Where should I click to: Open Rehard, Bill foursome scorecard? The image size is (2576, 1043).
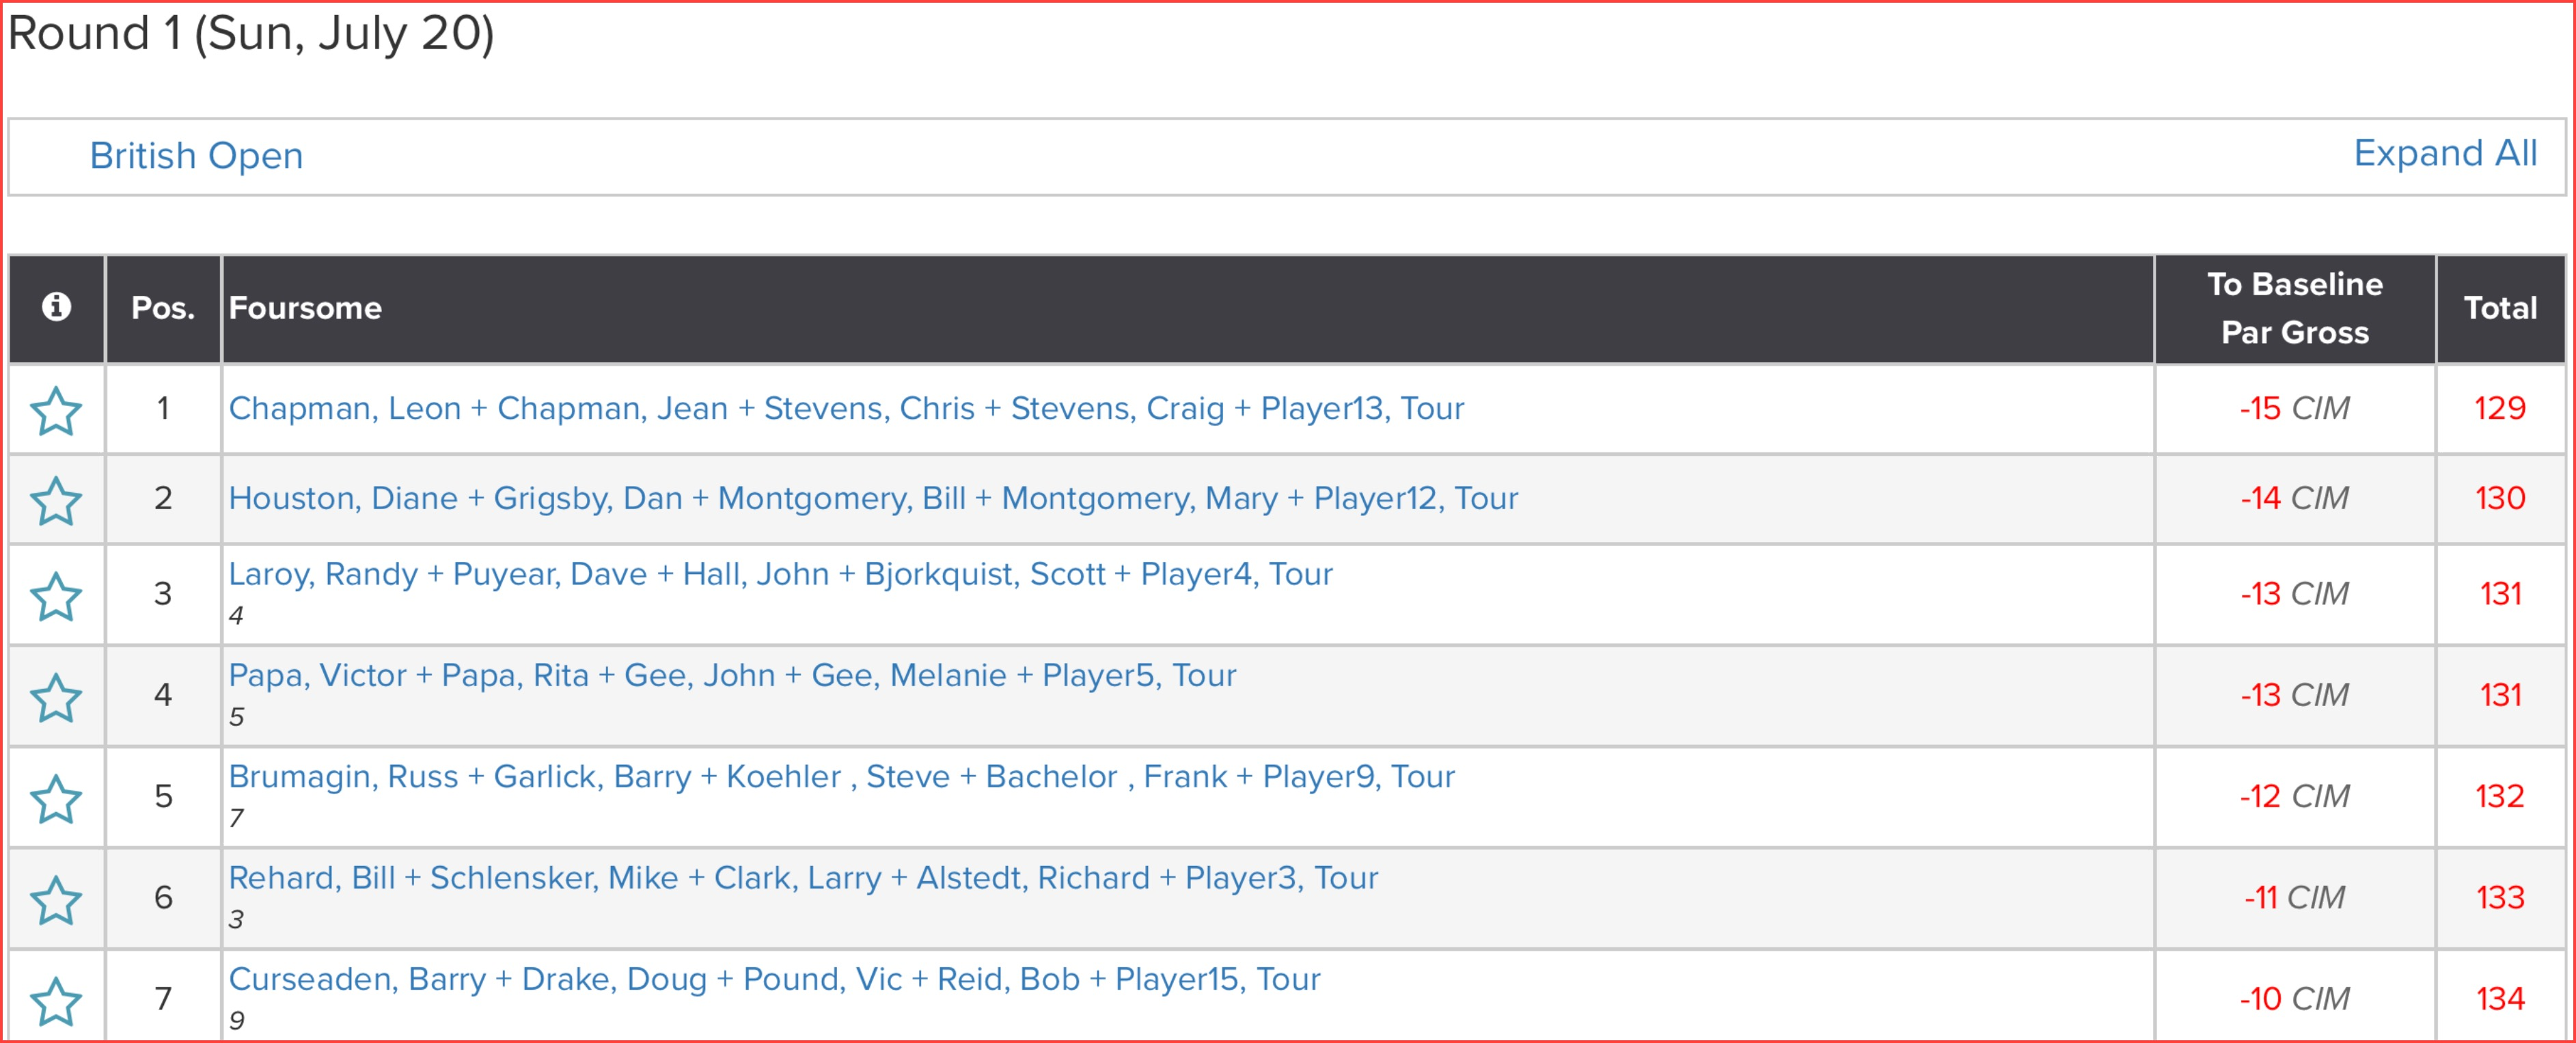803,877
